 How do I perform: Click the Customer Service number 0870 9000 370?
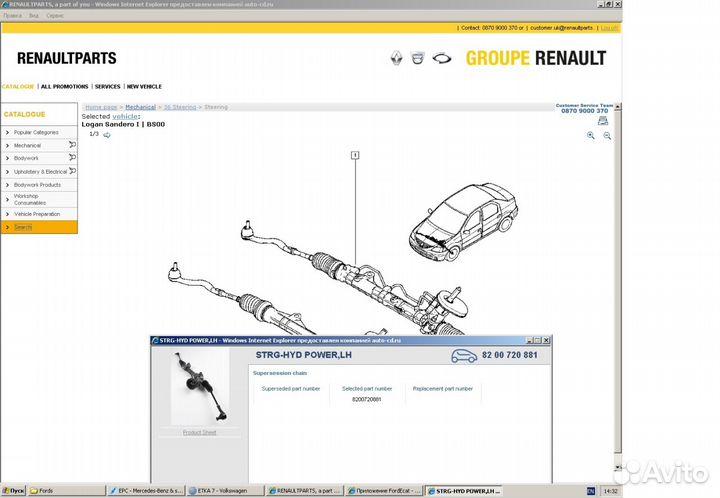(584, 111)
